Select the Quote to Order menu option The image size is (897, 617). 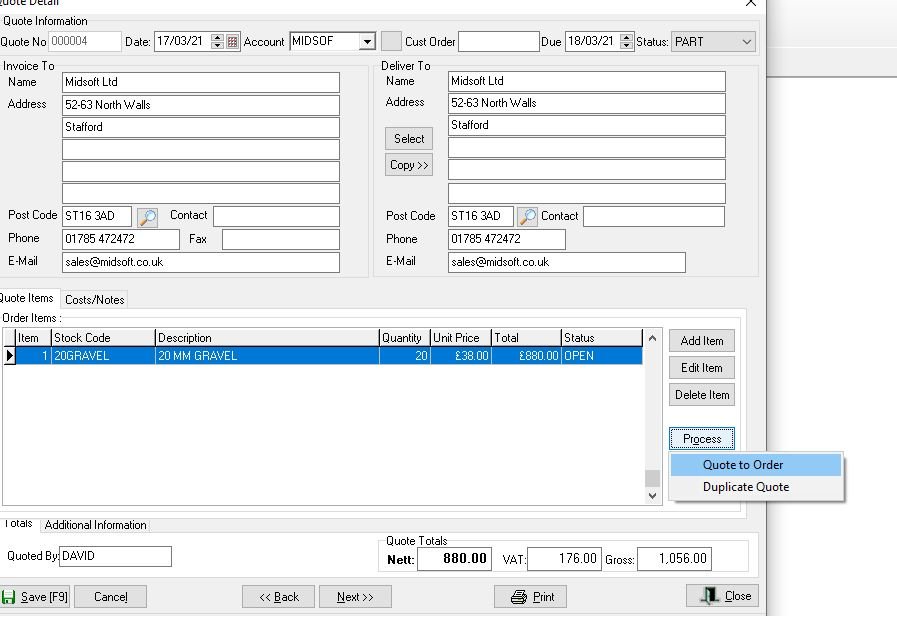click(x=756, y=465)
